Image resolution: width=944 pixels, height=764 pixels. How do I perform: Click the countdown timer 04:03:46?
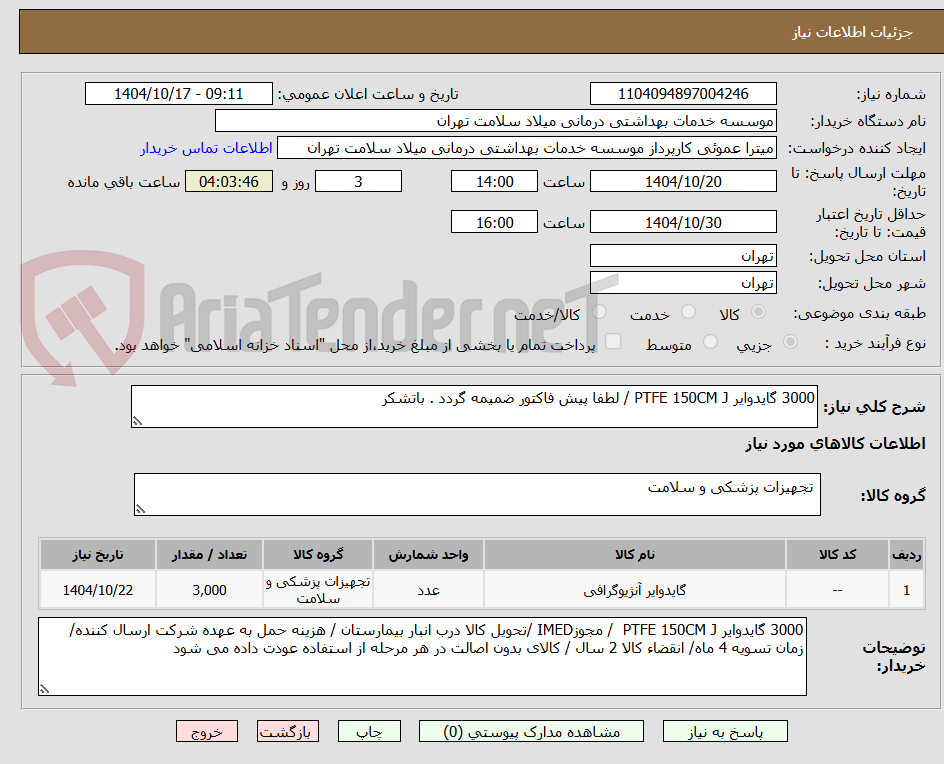pos(229,181)
